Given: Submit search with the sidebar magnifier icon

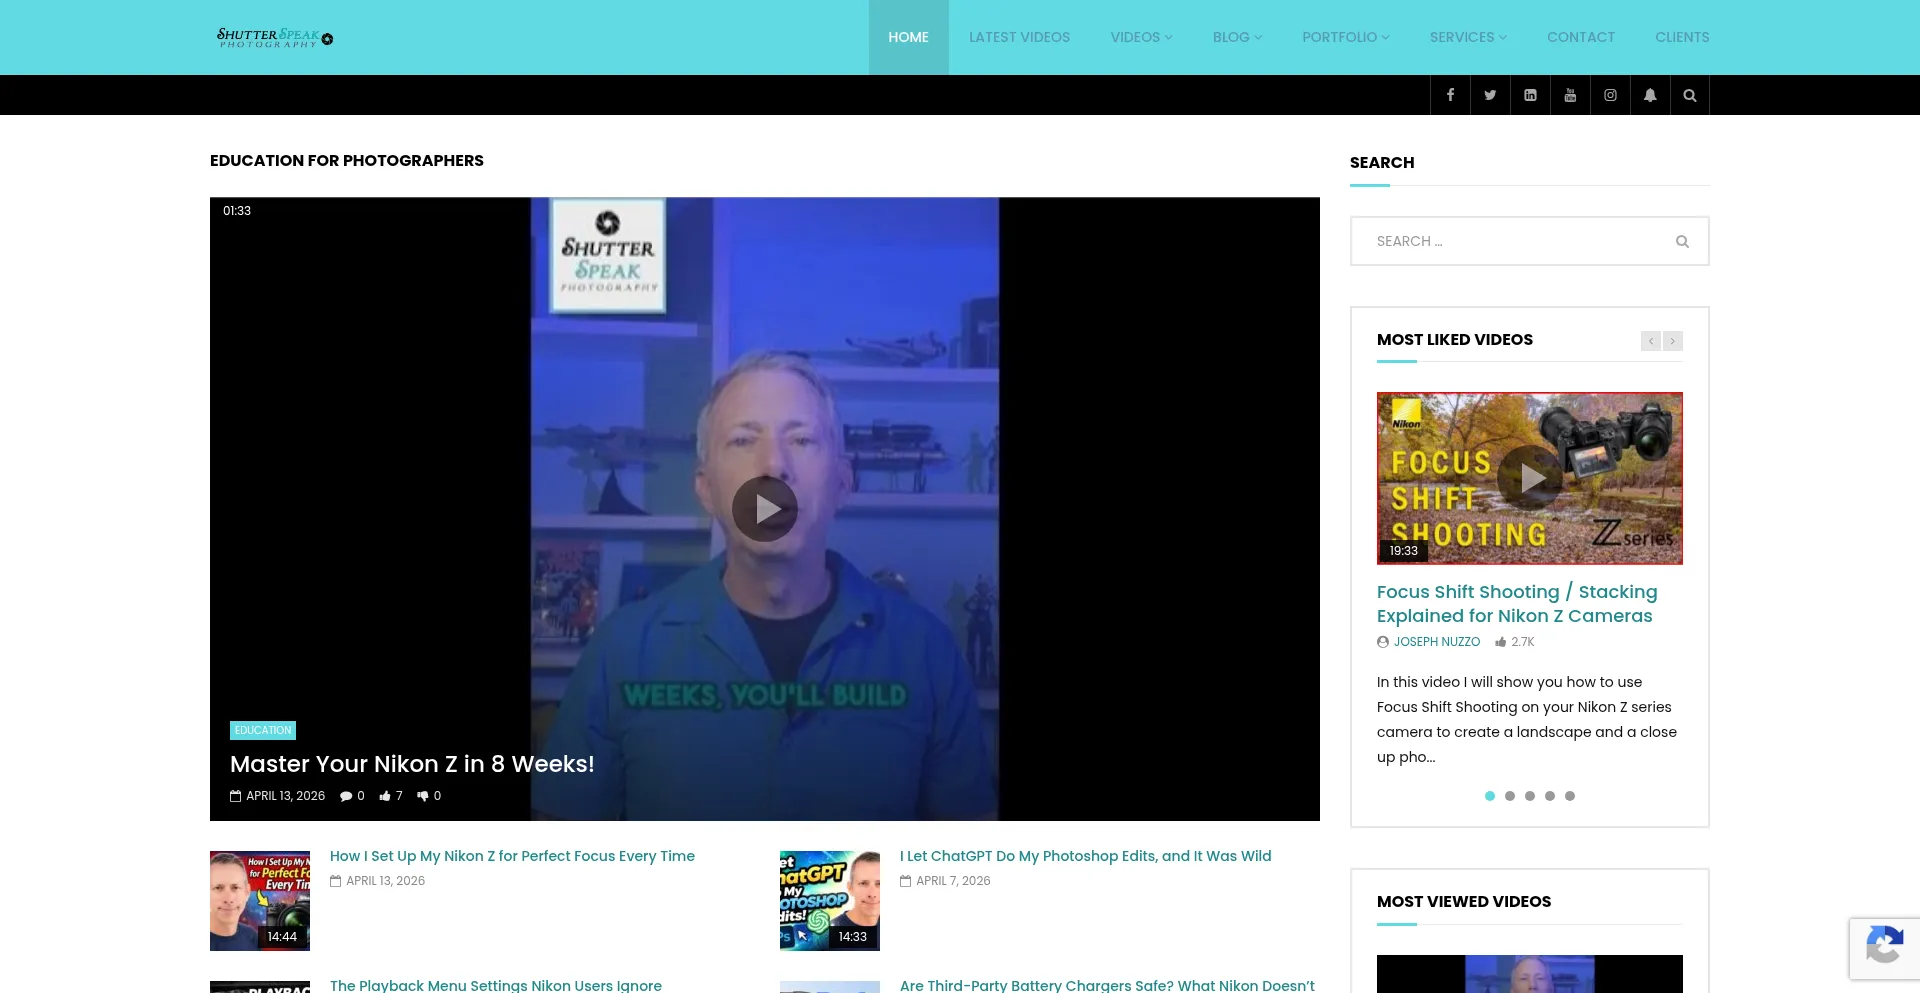Looking at the screenshot, I should point(1682,241).
